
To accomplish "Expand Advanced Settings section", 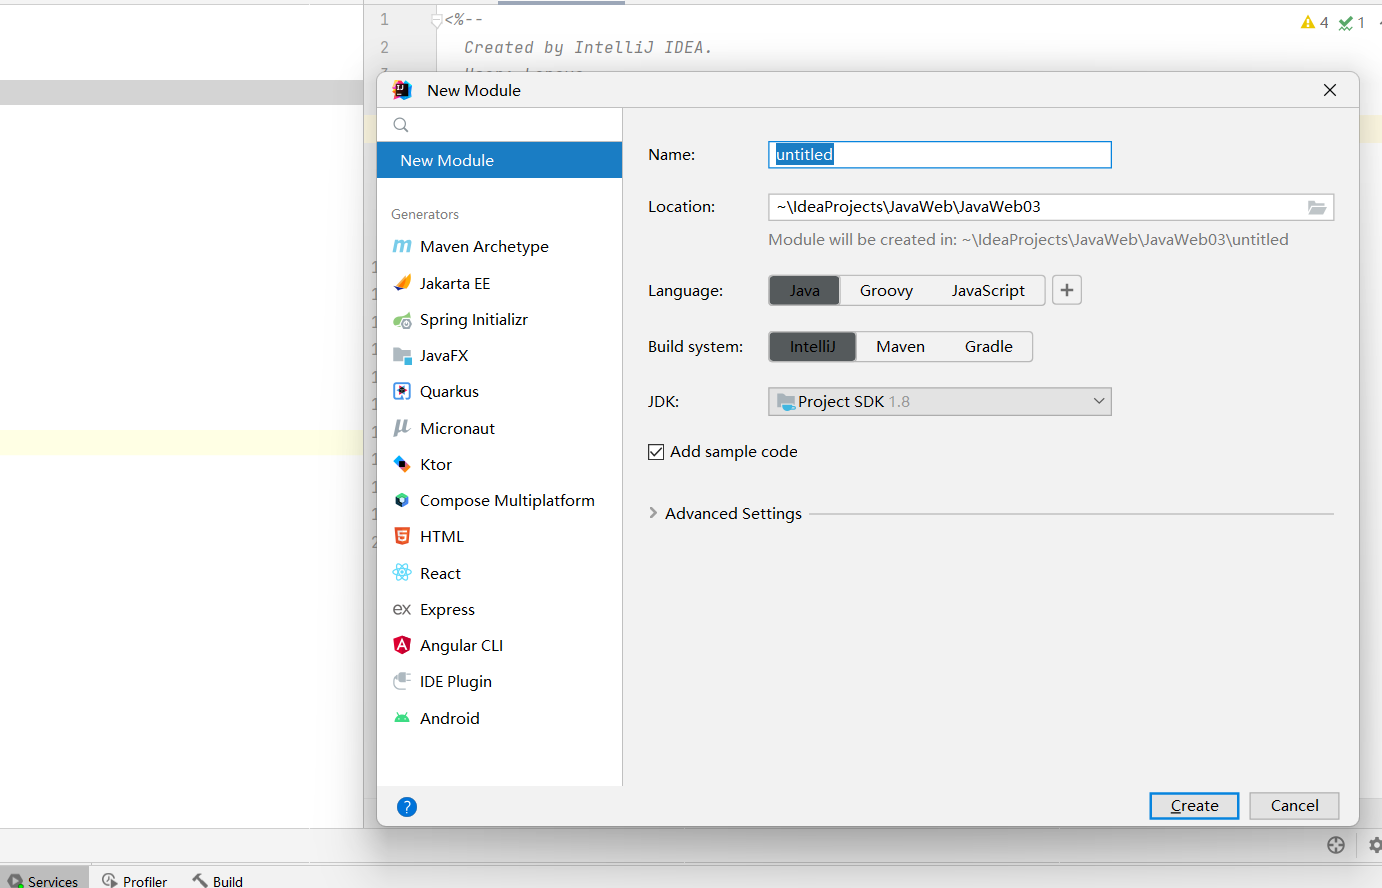I will click(x=653, y=513).
